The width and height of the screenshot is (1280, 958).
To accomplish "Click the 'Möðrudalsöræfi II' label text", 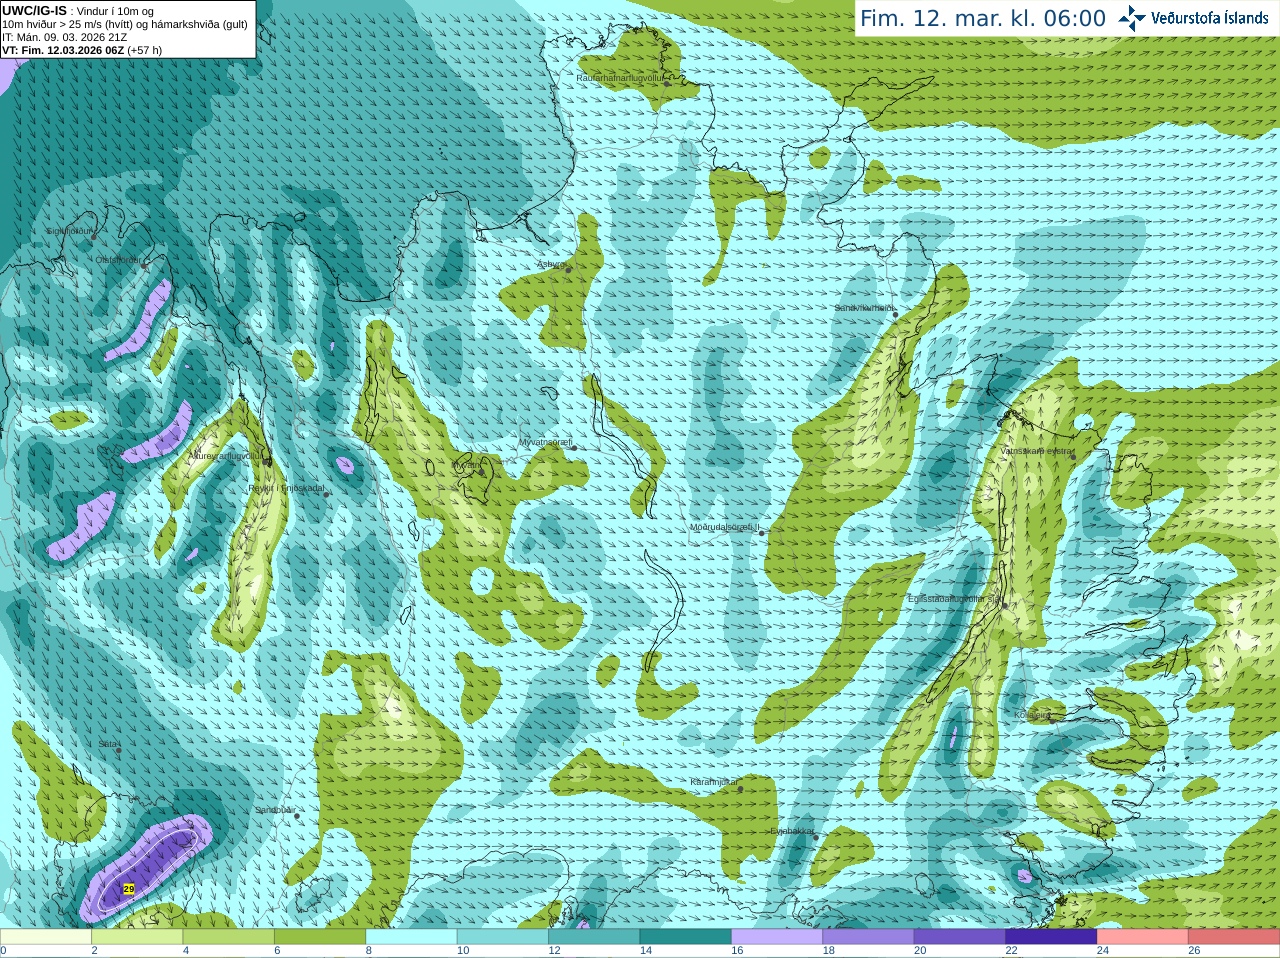I will 724,527.
